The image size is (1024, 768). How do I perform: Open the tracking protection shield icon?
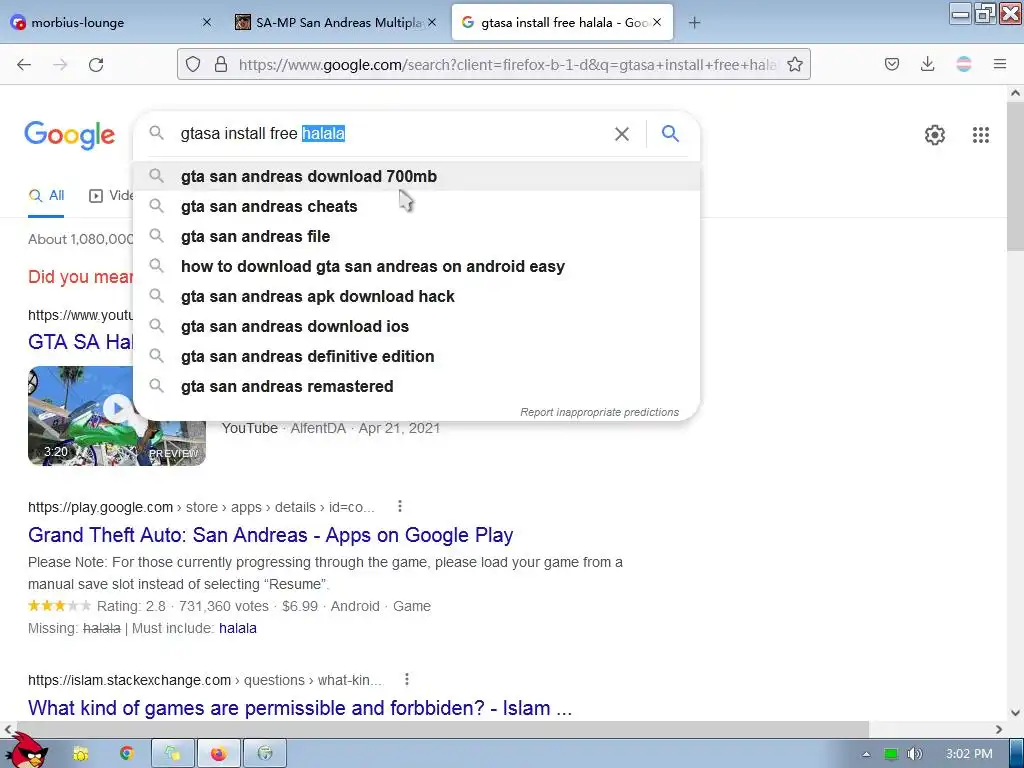pos(193,64)
